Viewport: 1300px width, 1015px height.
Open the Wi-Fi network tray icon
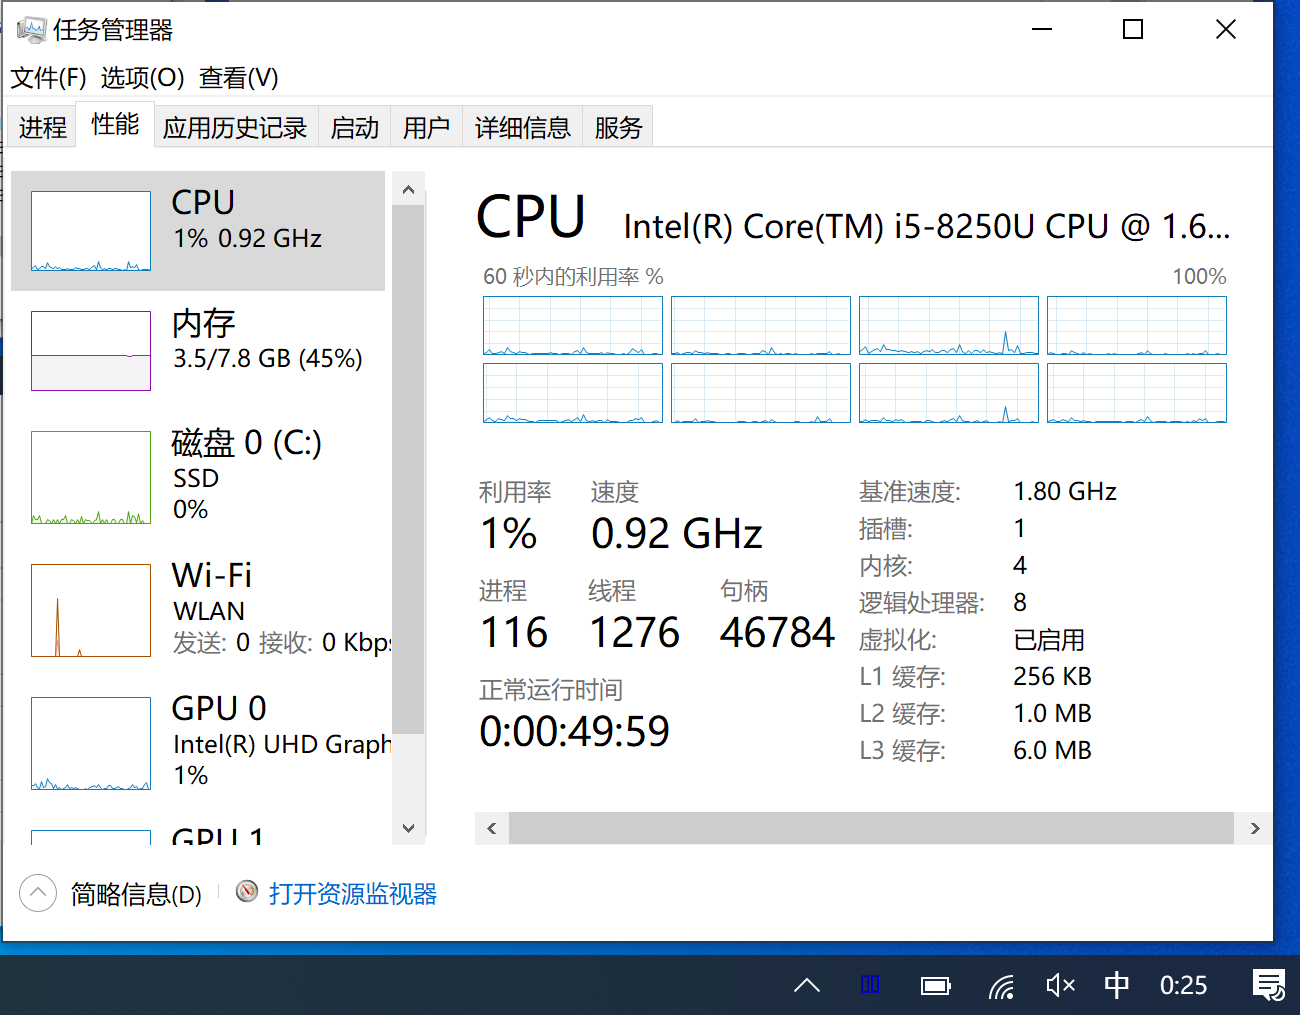[x=1001, y=986]
